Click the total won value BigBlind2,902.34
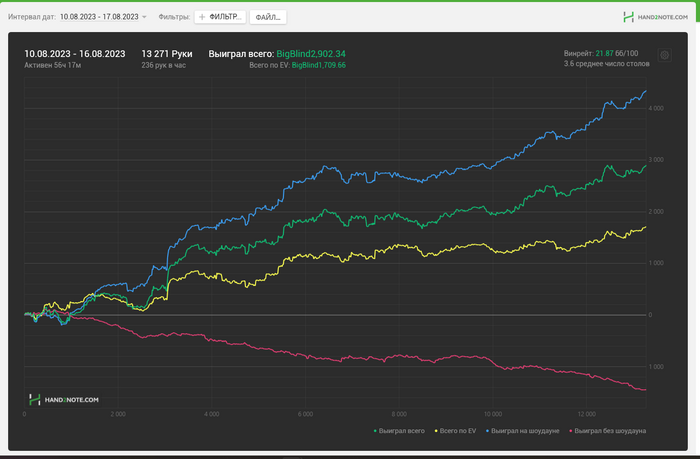Viewport: 700px width, 459px height. pos(311,54)
